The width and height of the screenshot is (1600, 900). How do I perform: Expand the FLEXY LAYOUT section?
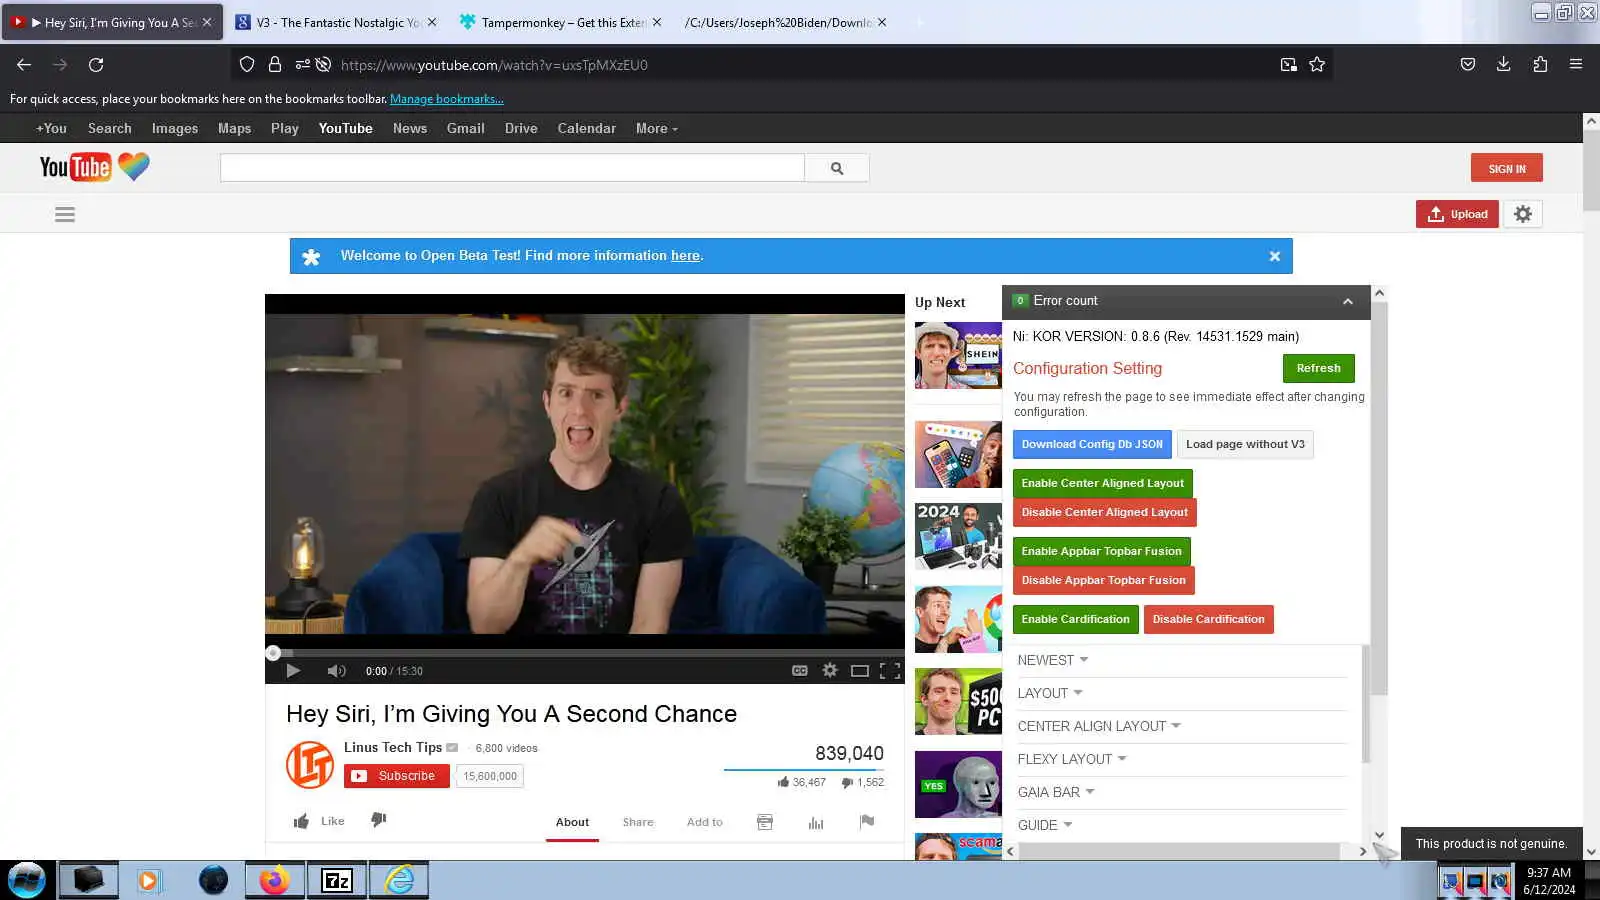[x=1072, y=759]
